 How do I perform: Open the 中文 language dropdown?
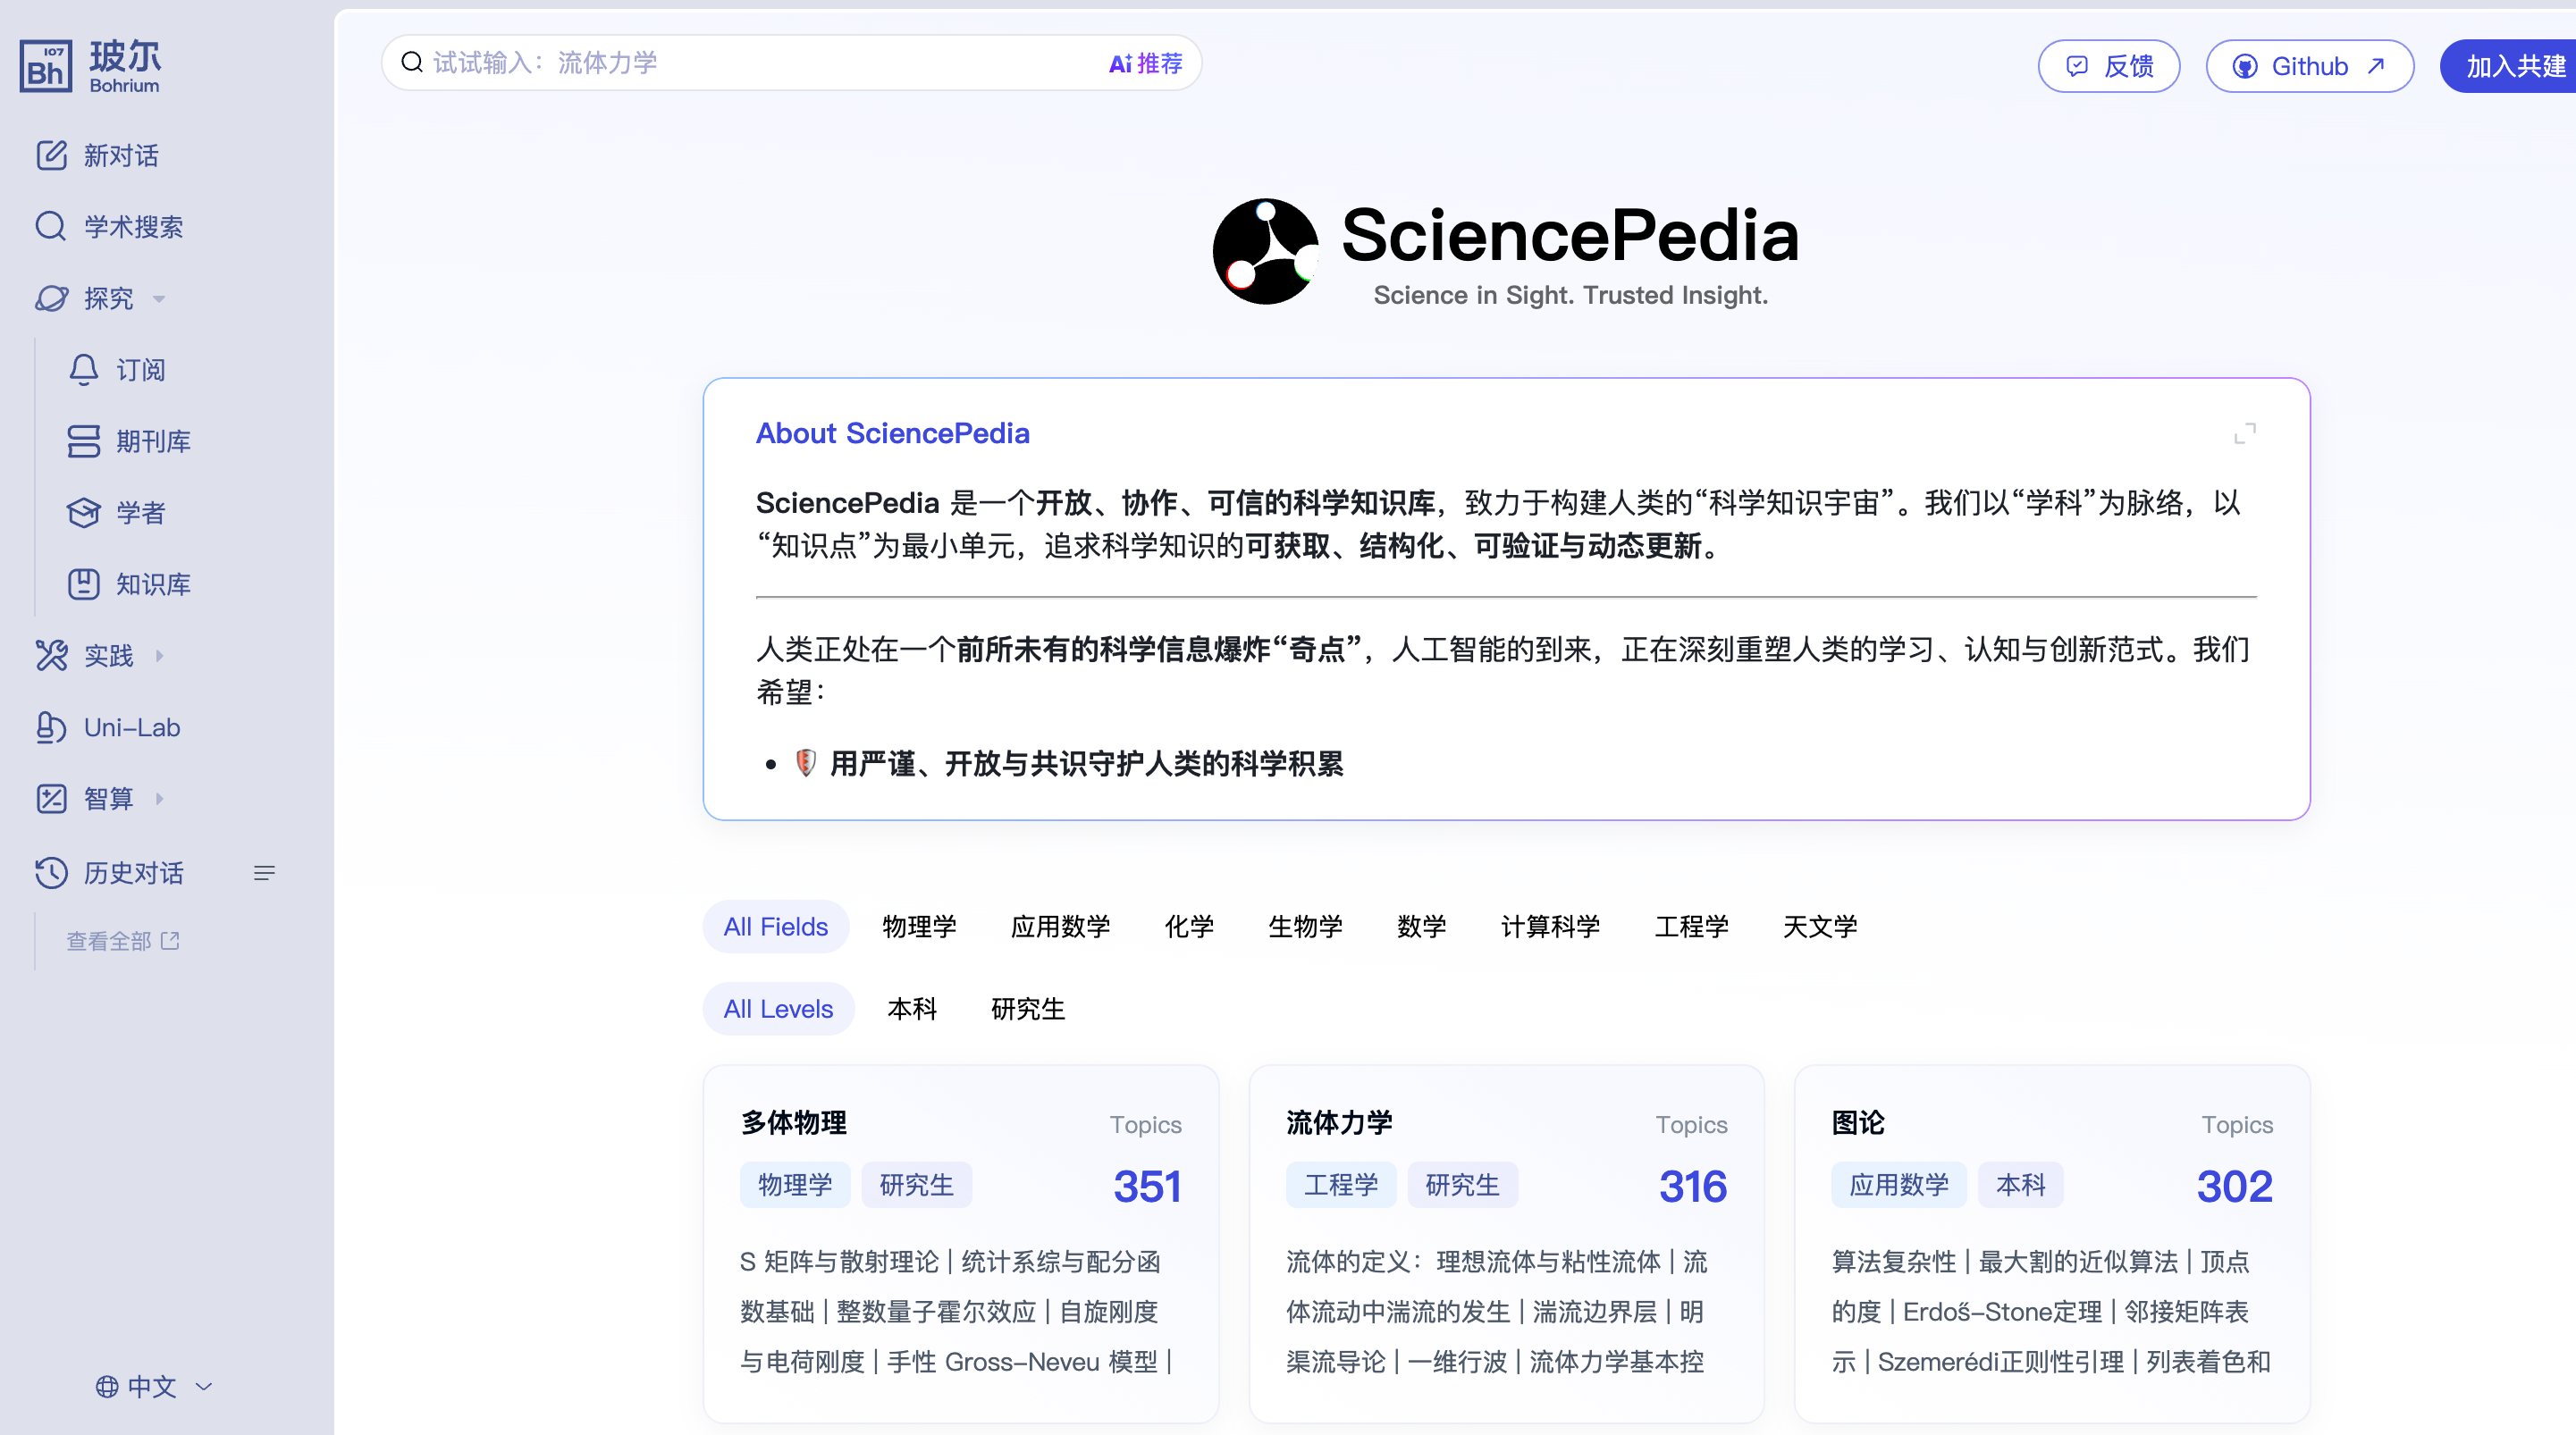[x=154, y=1386]
